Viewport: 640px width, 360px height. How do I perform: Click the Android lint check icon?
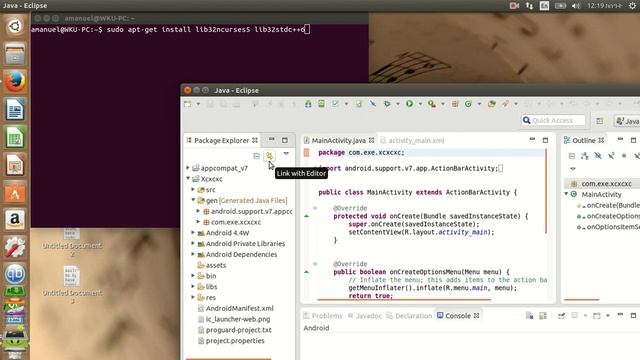point(336,104)
